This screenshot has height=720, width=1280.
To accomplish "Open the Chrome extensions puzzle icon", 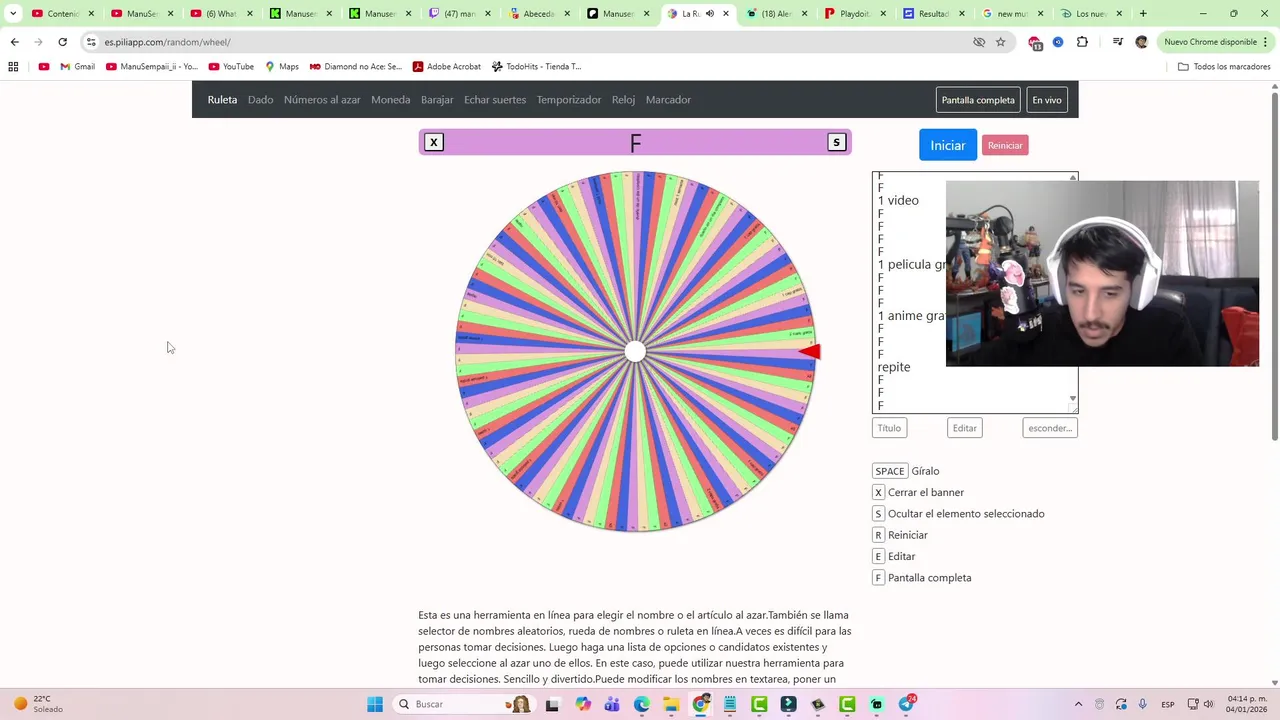I will (x=1082, y=42).
